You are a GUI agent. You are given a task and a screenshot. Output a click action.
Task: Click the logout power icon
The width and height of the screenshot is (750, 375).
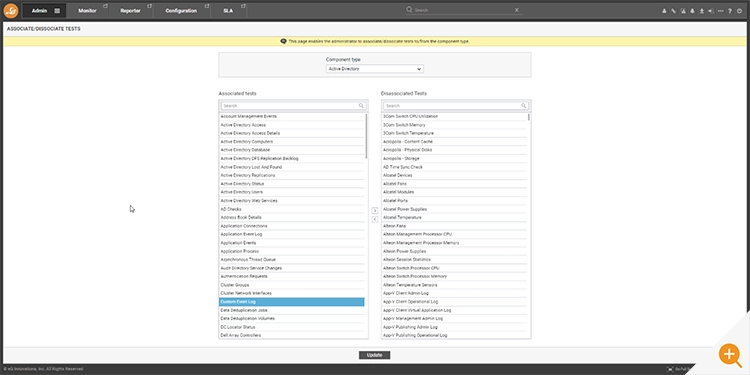[x=739, y=11]
